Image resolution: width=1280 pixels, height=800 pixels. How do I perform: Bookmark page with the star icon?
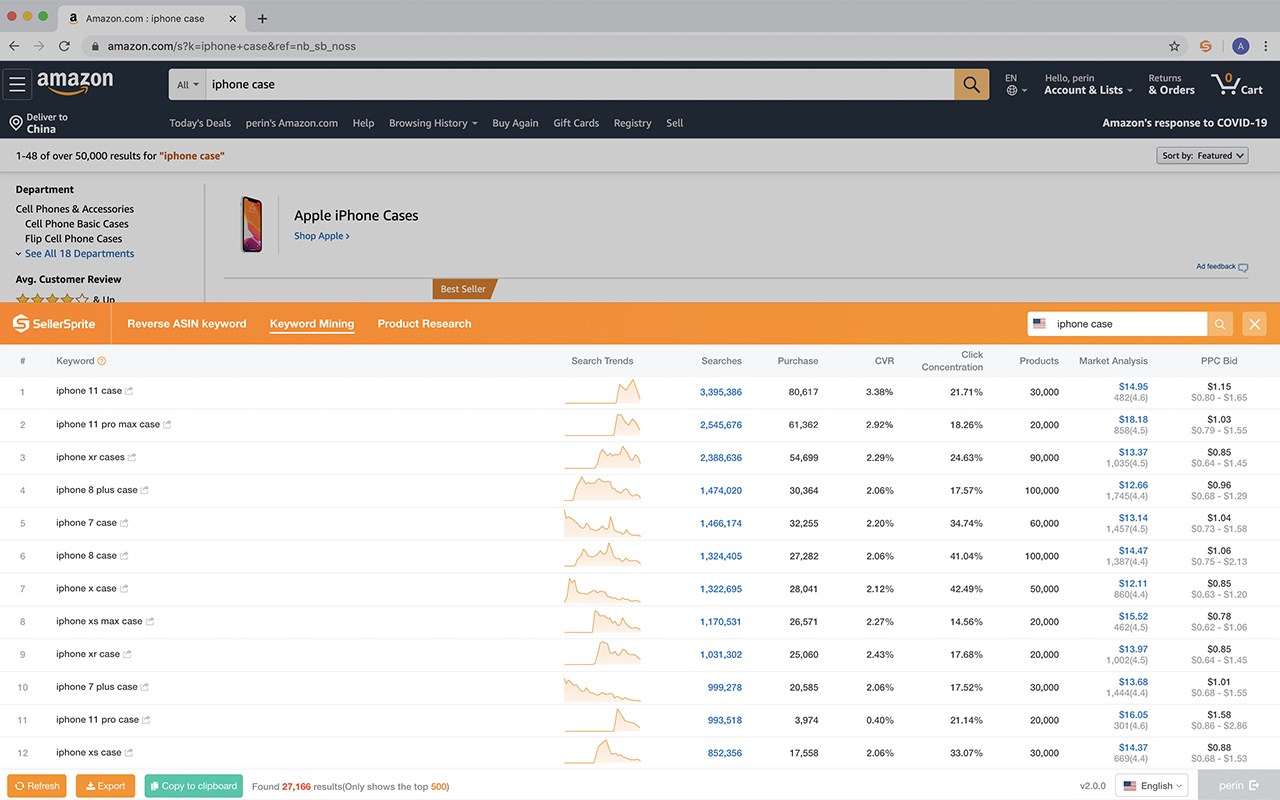(x=1174, y=46)
